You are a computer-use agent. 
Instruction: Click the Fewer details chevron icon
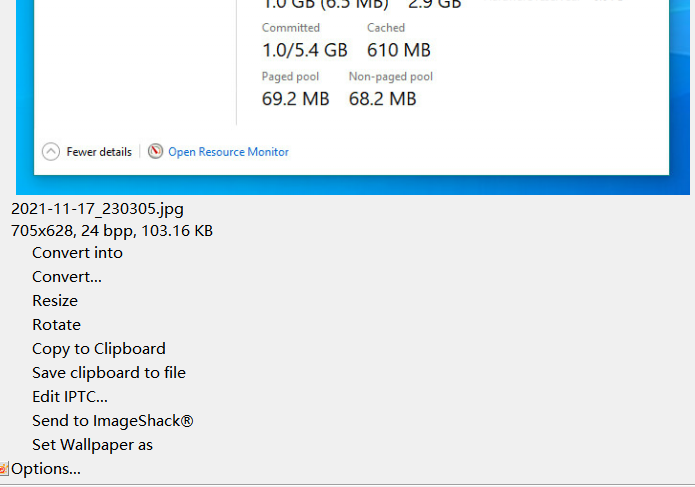[x=51, y=152]
